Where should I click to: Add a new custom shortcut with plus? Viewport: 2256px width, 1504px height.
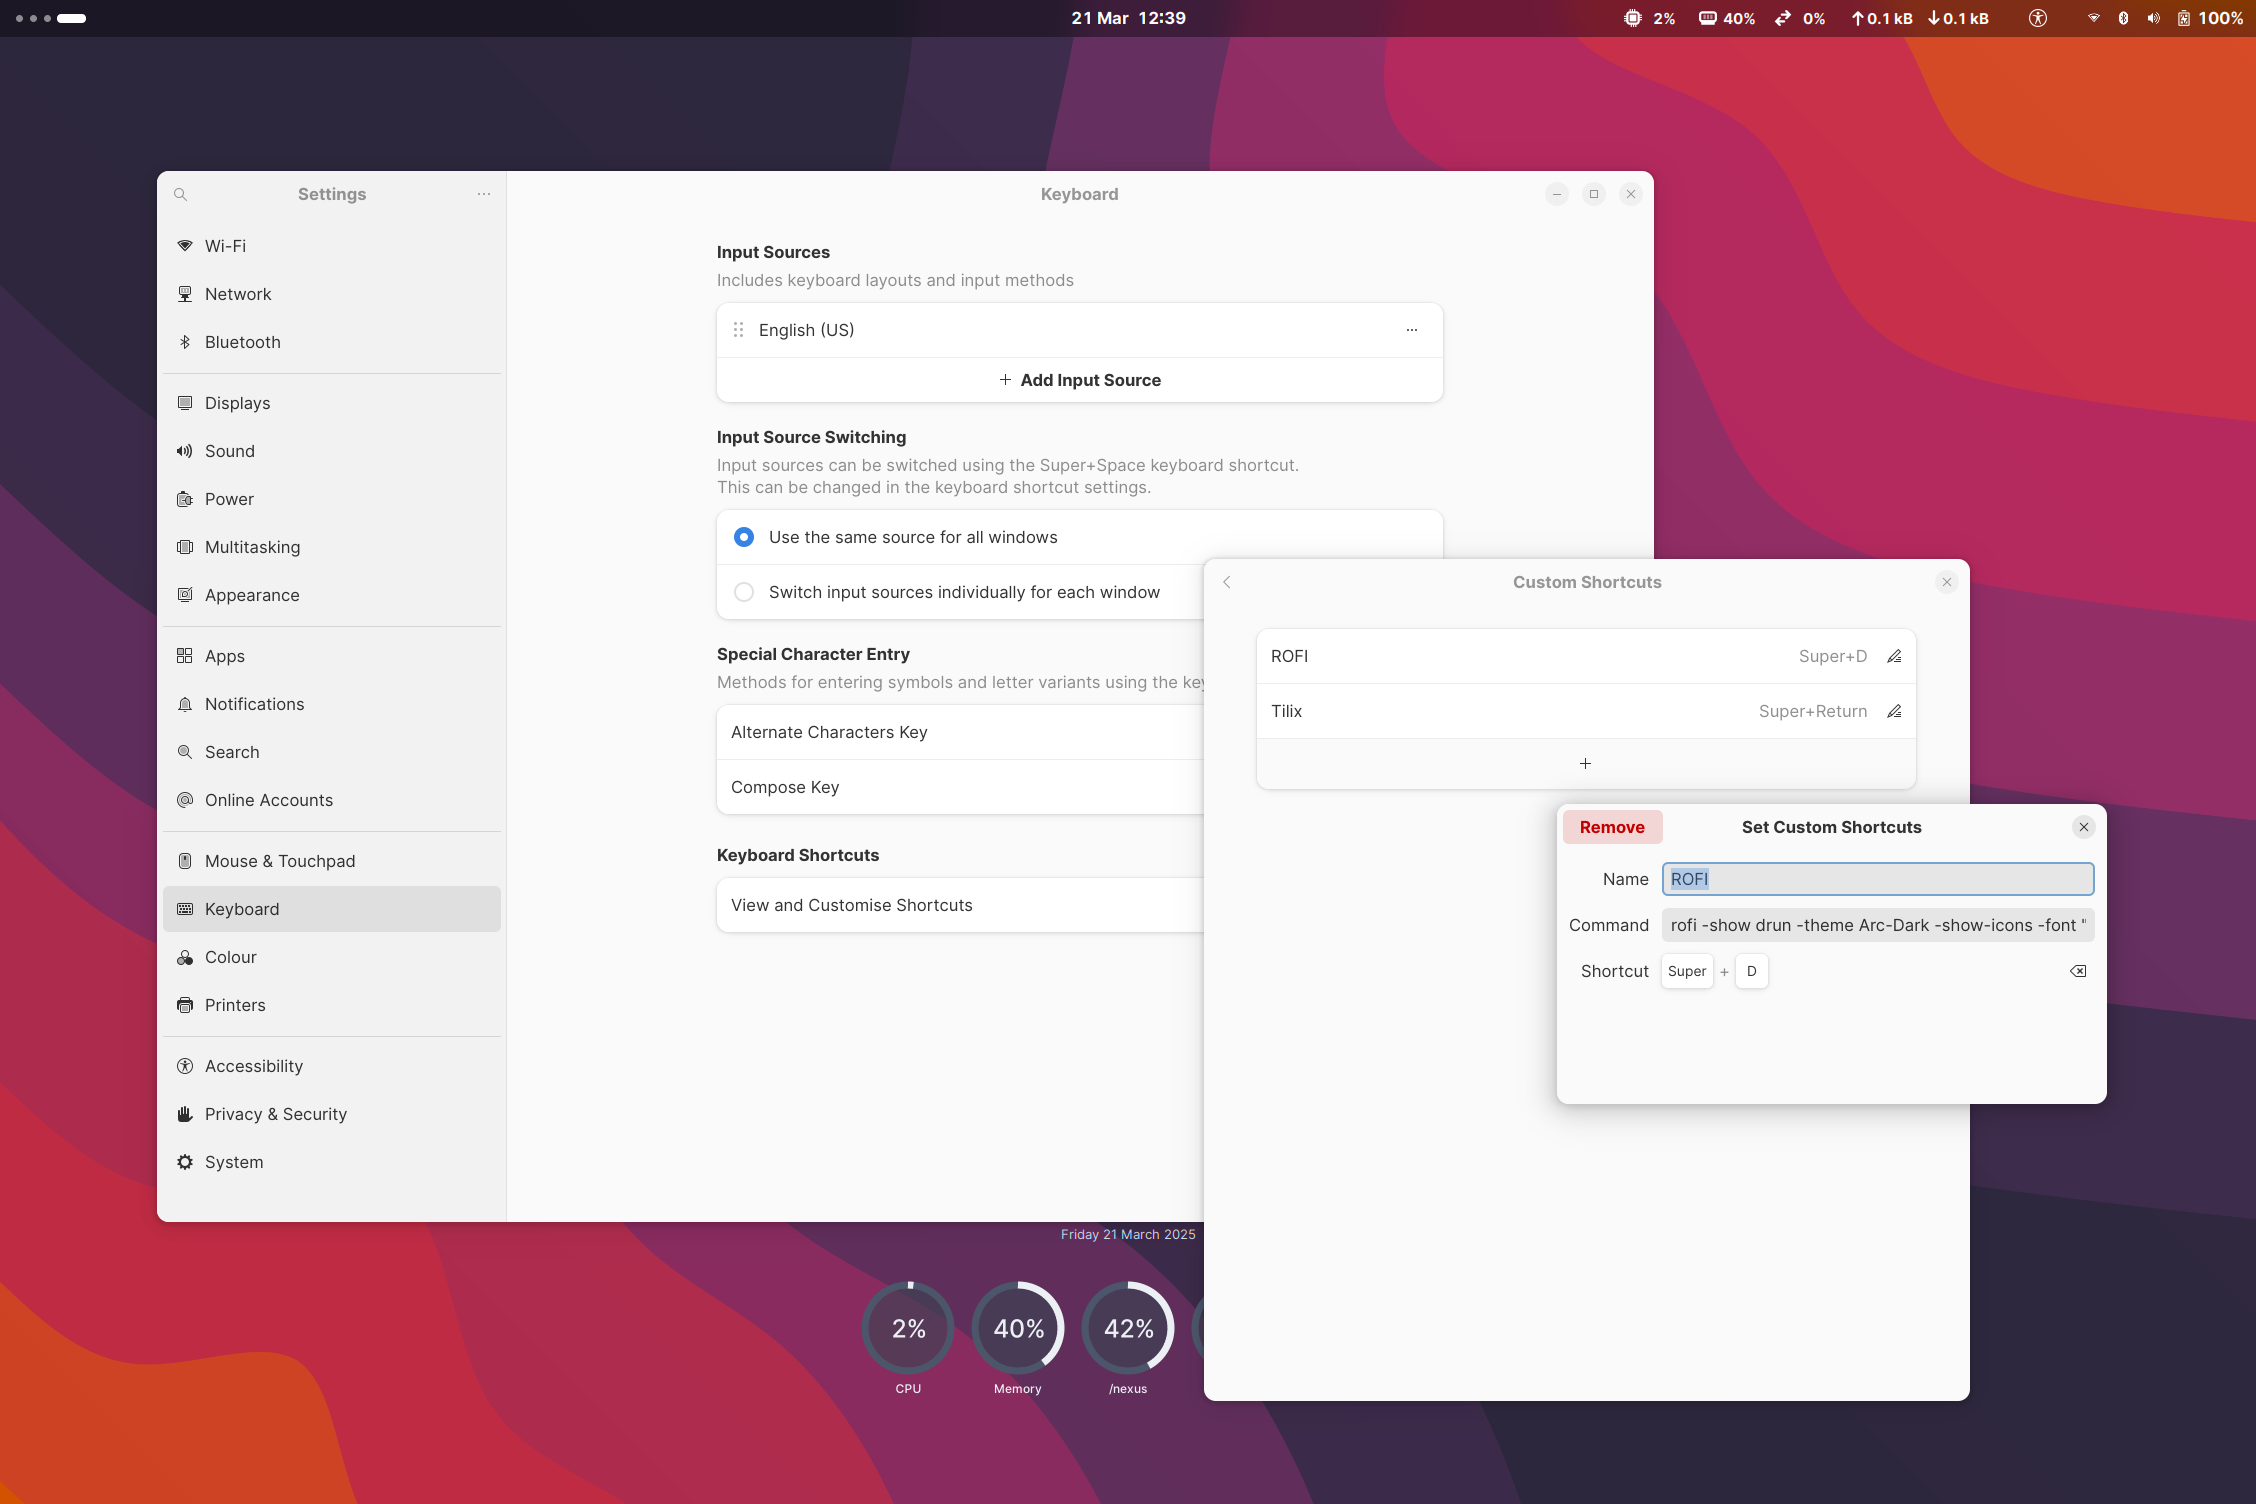pos(1585,764)
